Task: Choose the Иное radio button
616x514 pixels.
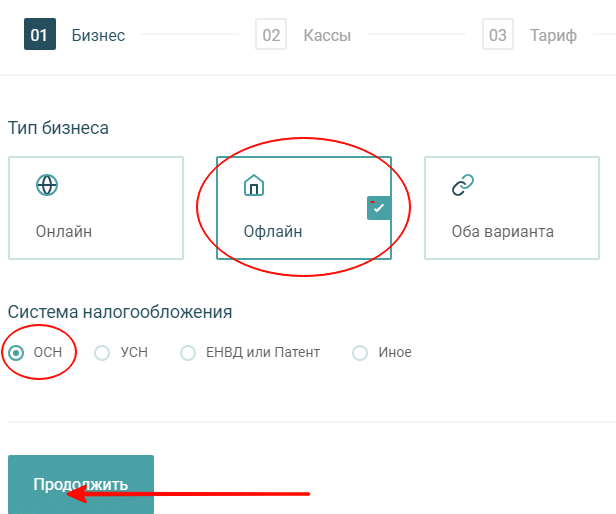Action: point(360,352)
